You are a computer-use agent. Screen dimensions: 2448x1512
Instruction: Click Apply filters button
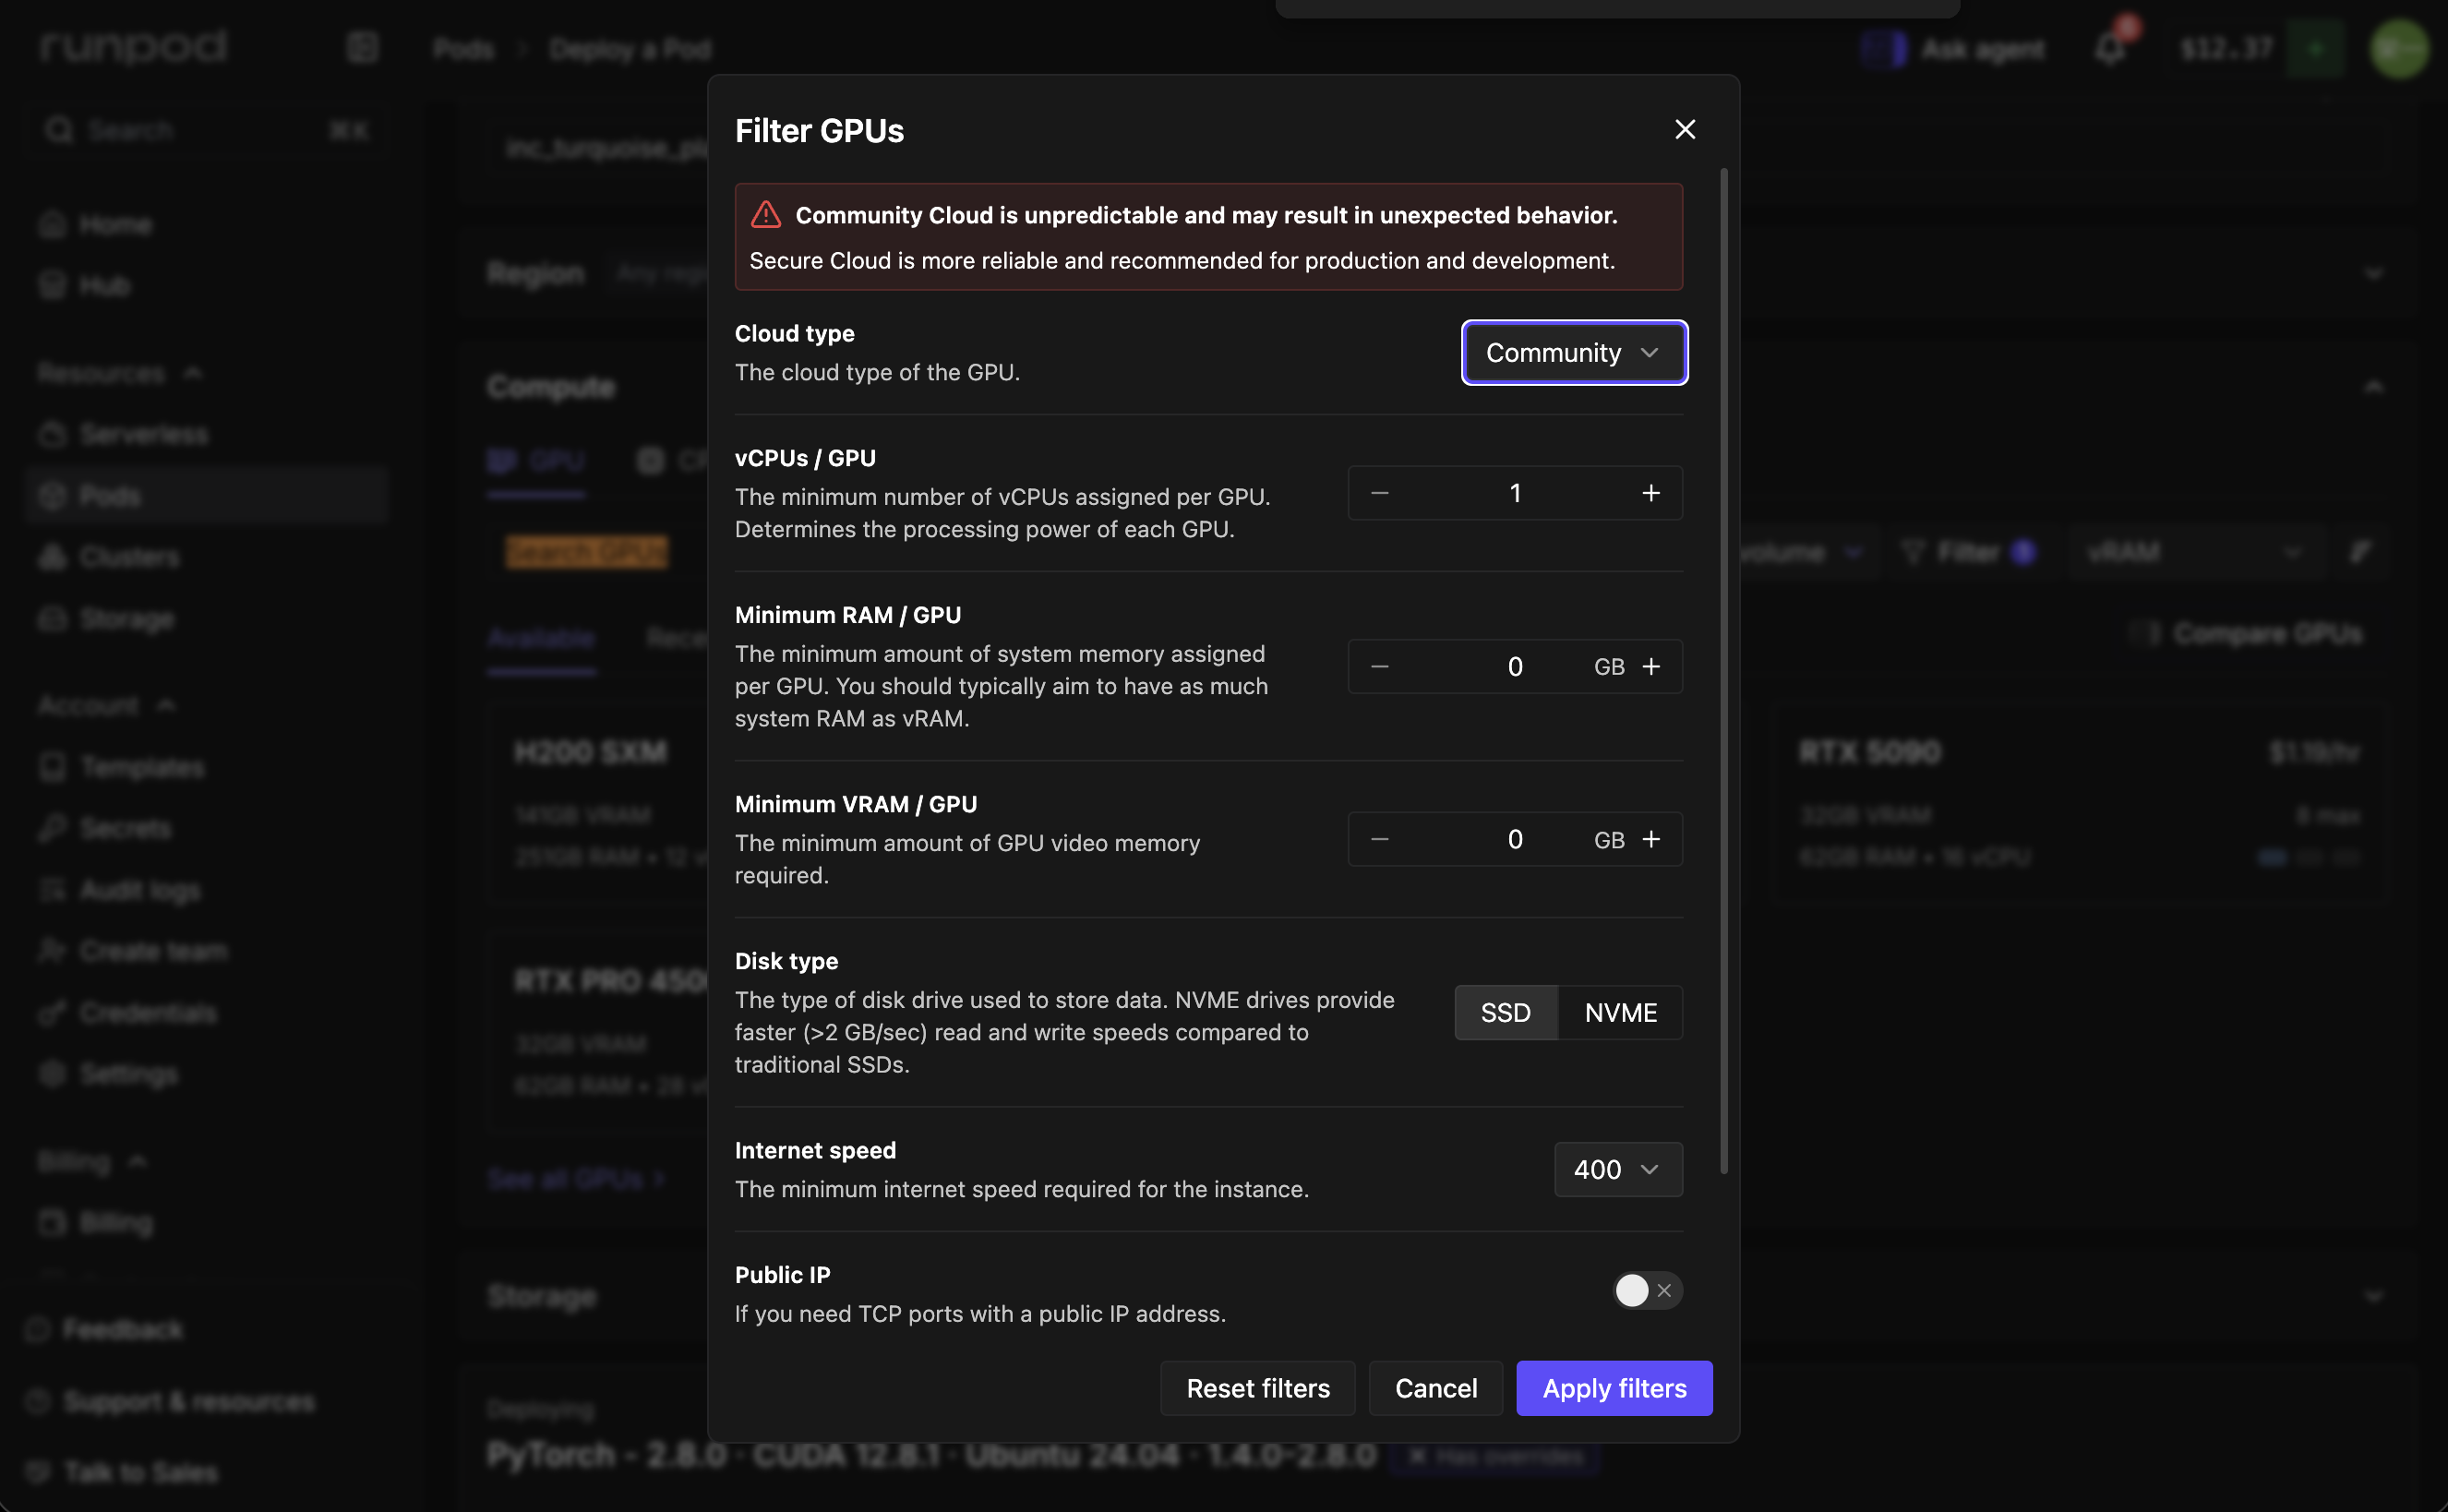(1614, 1388)
